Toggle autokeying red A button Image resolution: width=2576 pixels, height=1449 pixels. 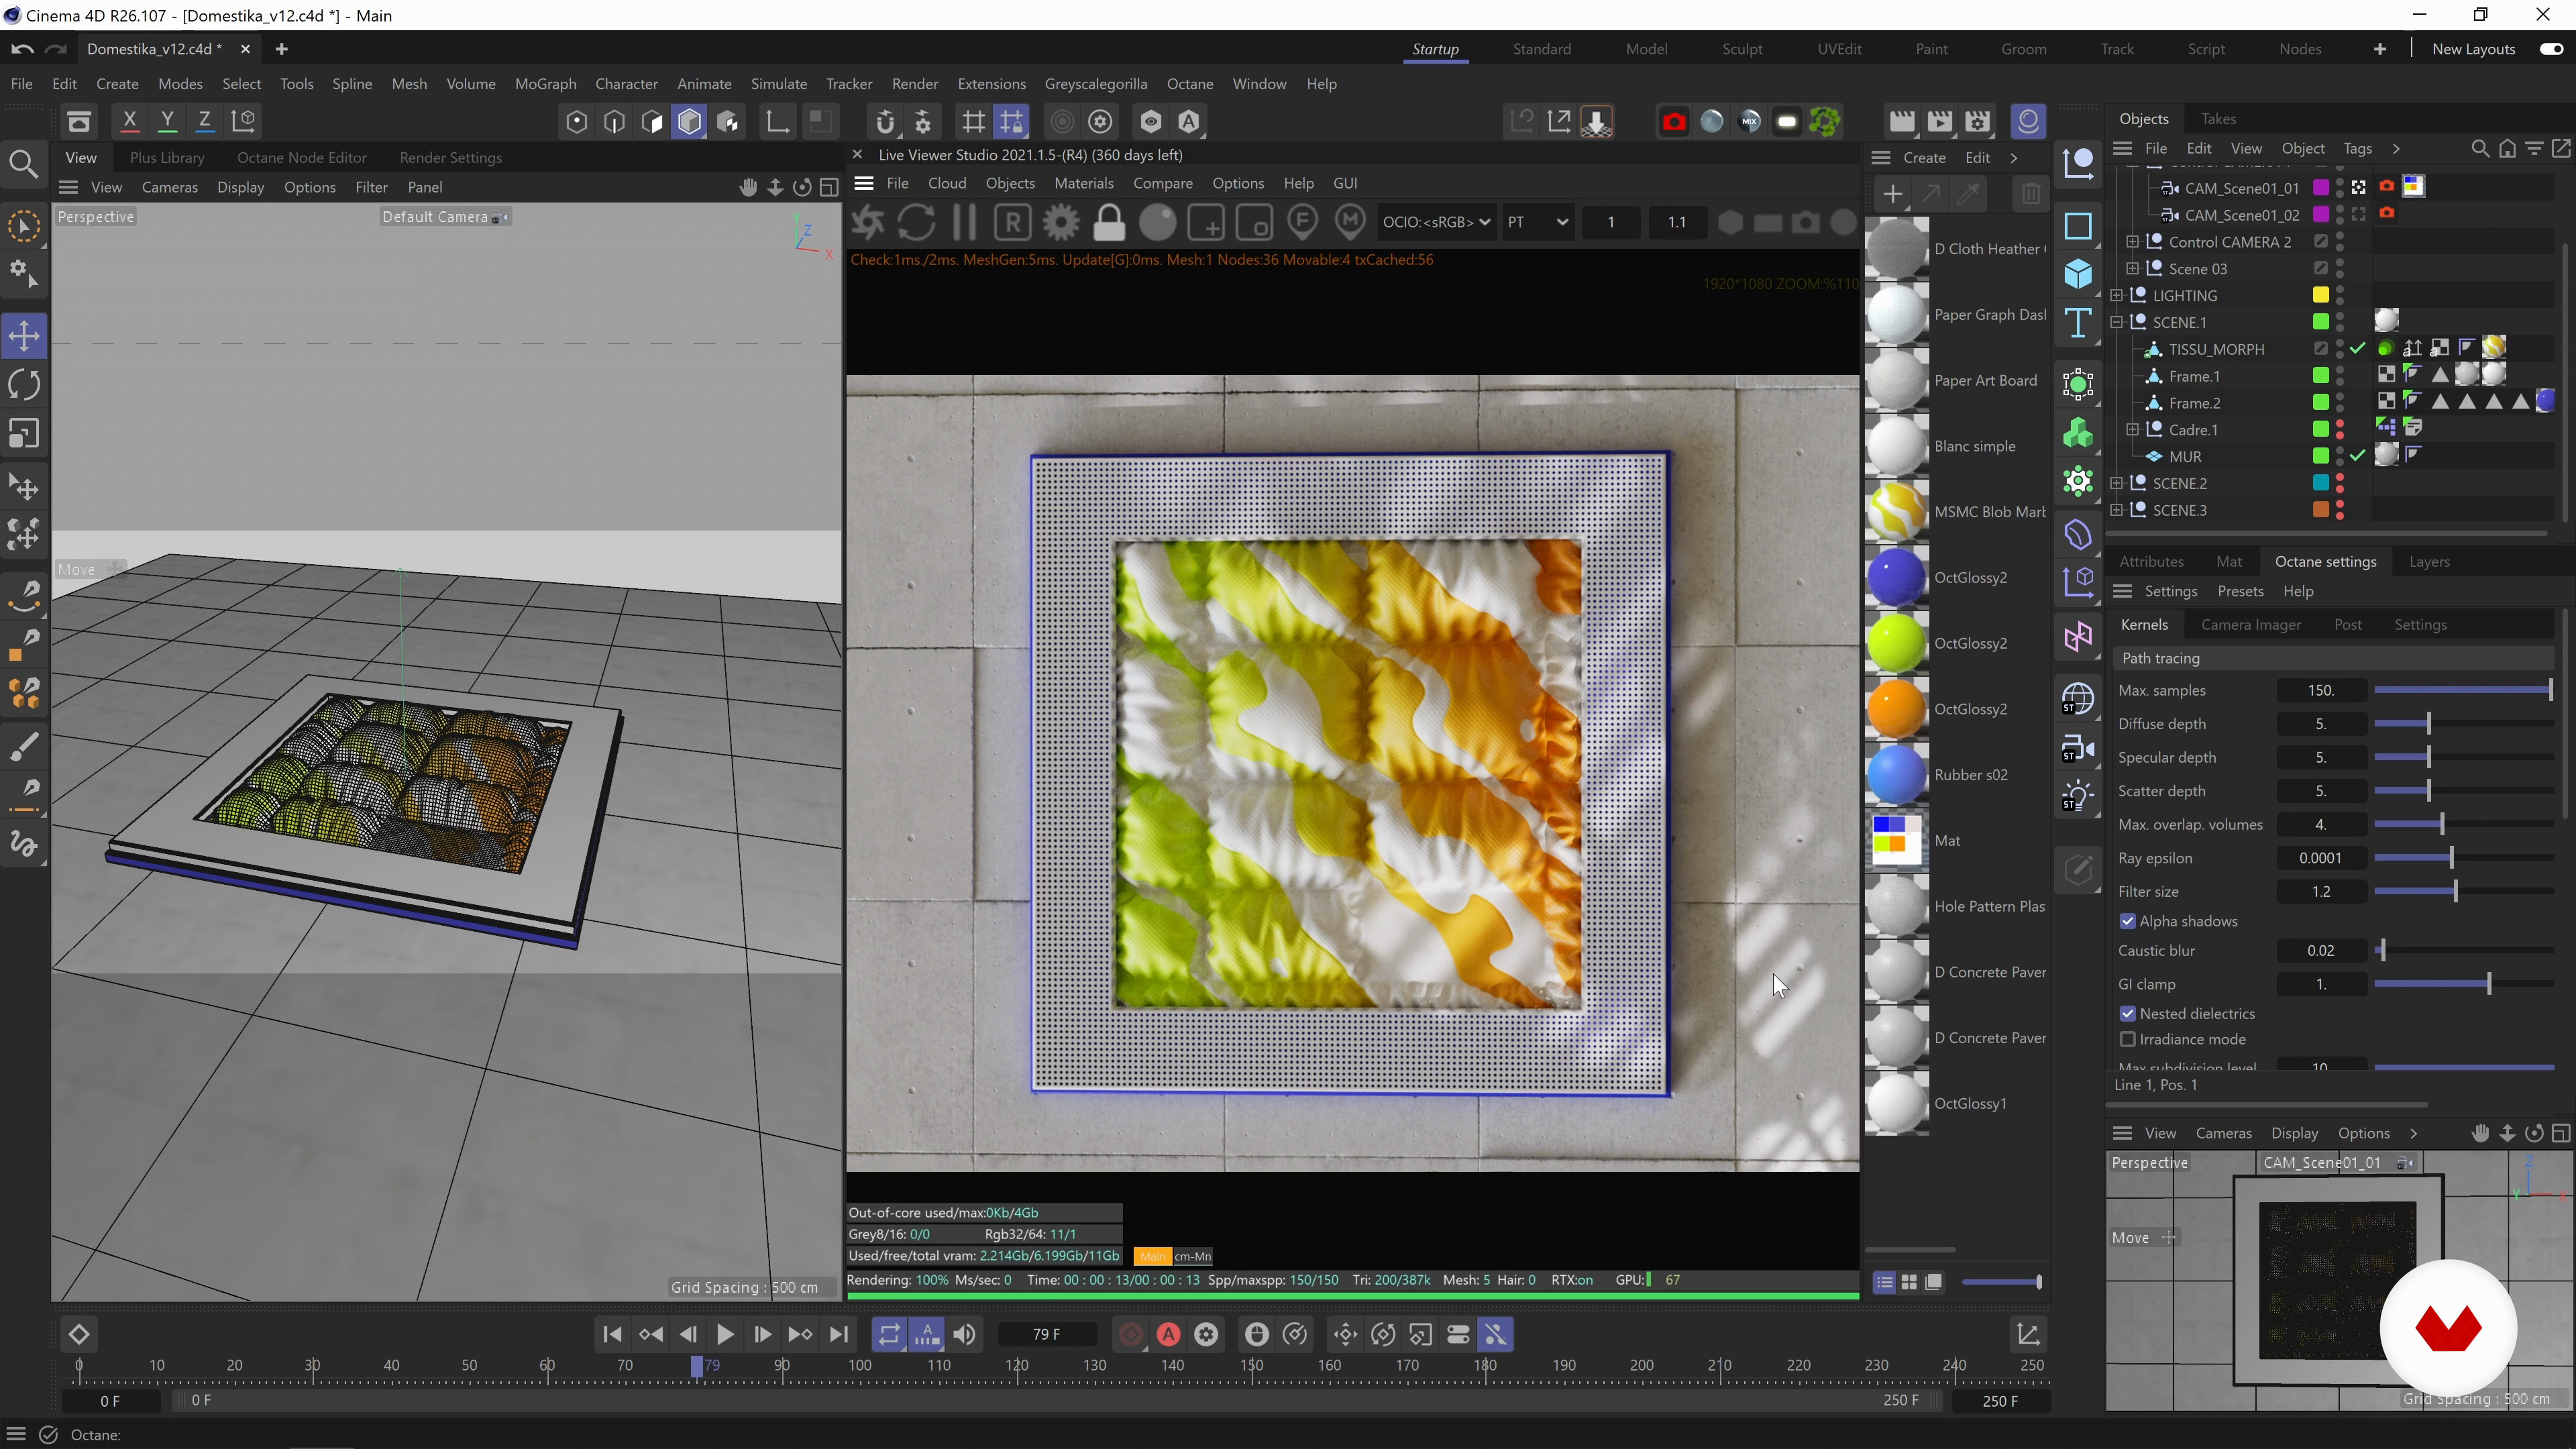pos(1168,1334)
